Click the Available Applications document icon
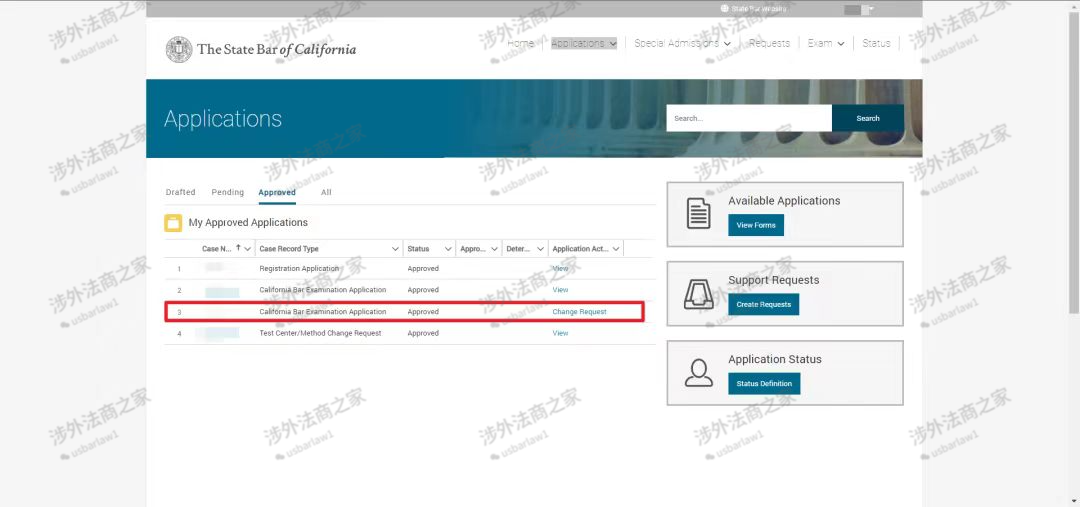Image resolution: width=1080 pixels, height=507 pixels. (698, 213)
